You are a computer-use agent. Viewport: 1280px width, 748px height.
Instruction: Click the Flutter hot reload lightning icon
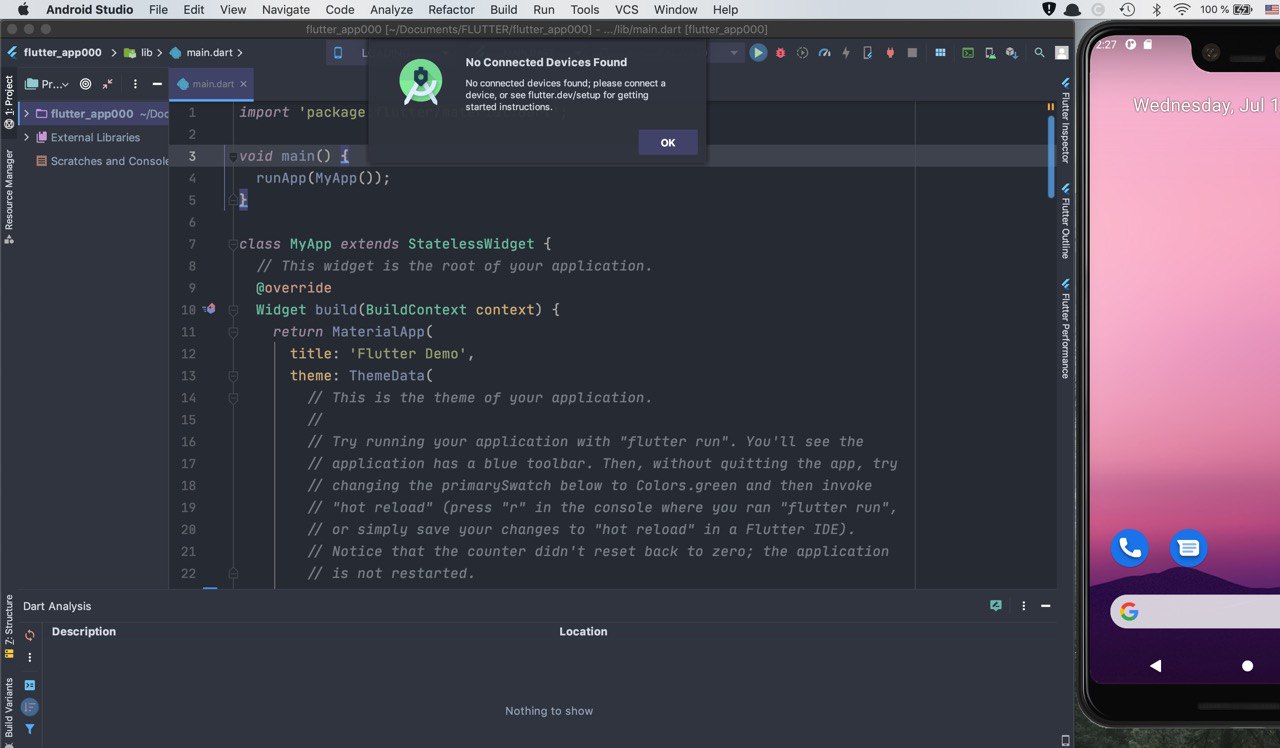click(846, 53)
